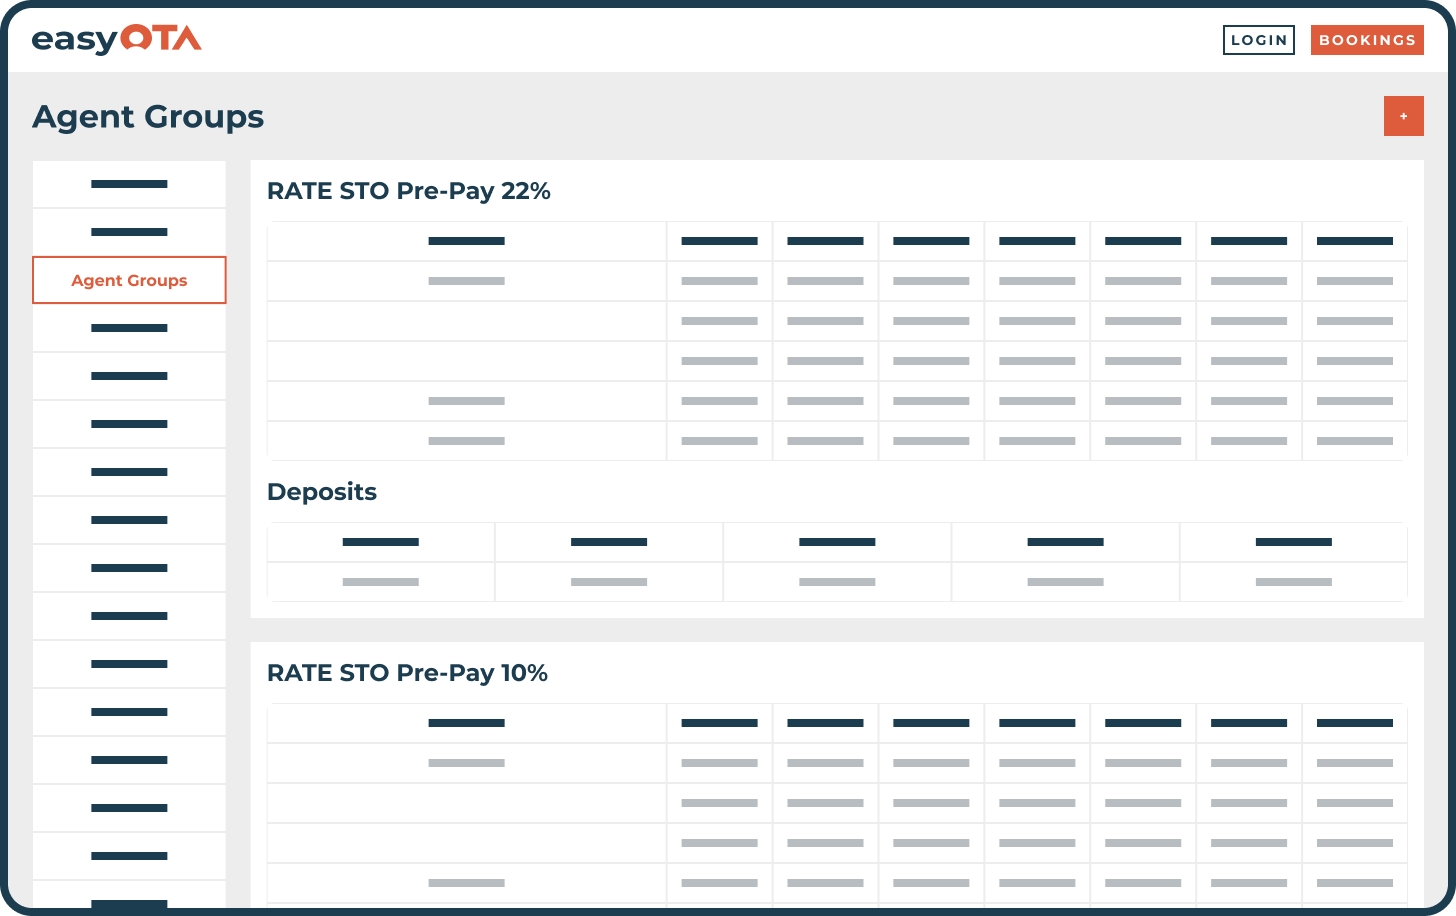The image size is (1456, 916).
Task: Click first column header in Pre-Pay 10% table
Action: pyautogui.click(x=466, y=723)
